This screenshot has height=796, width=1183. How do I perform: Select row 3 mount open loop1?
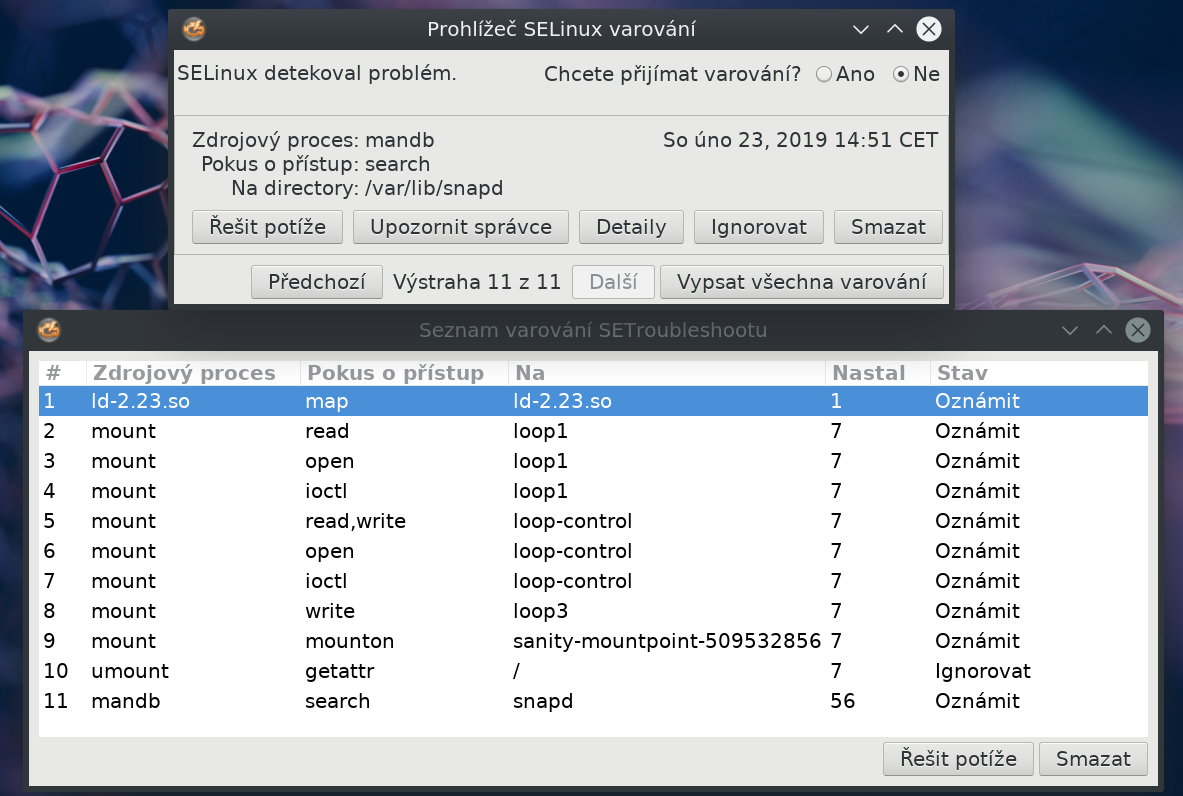[x=593, y=461]
